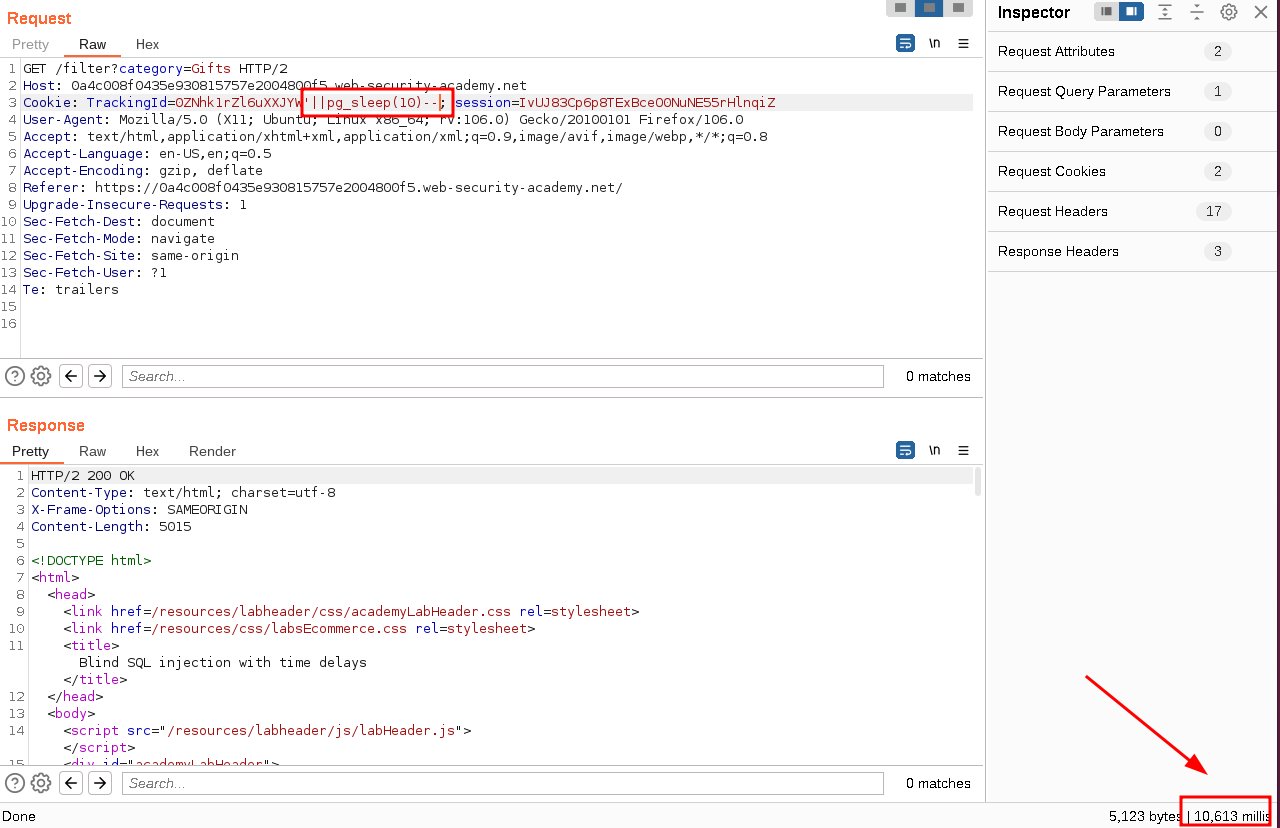Click the Cookie header line in request
The image size is (1280, 828).
[399, 102]
